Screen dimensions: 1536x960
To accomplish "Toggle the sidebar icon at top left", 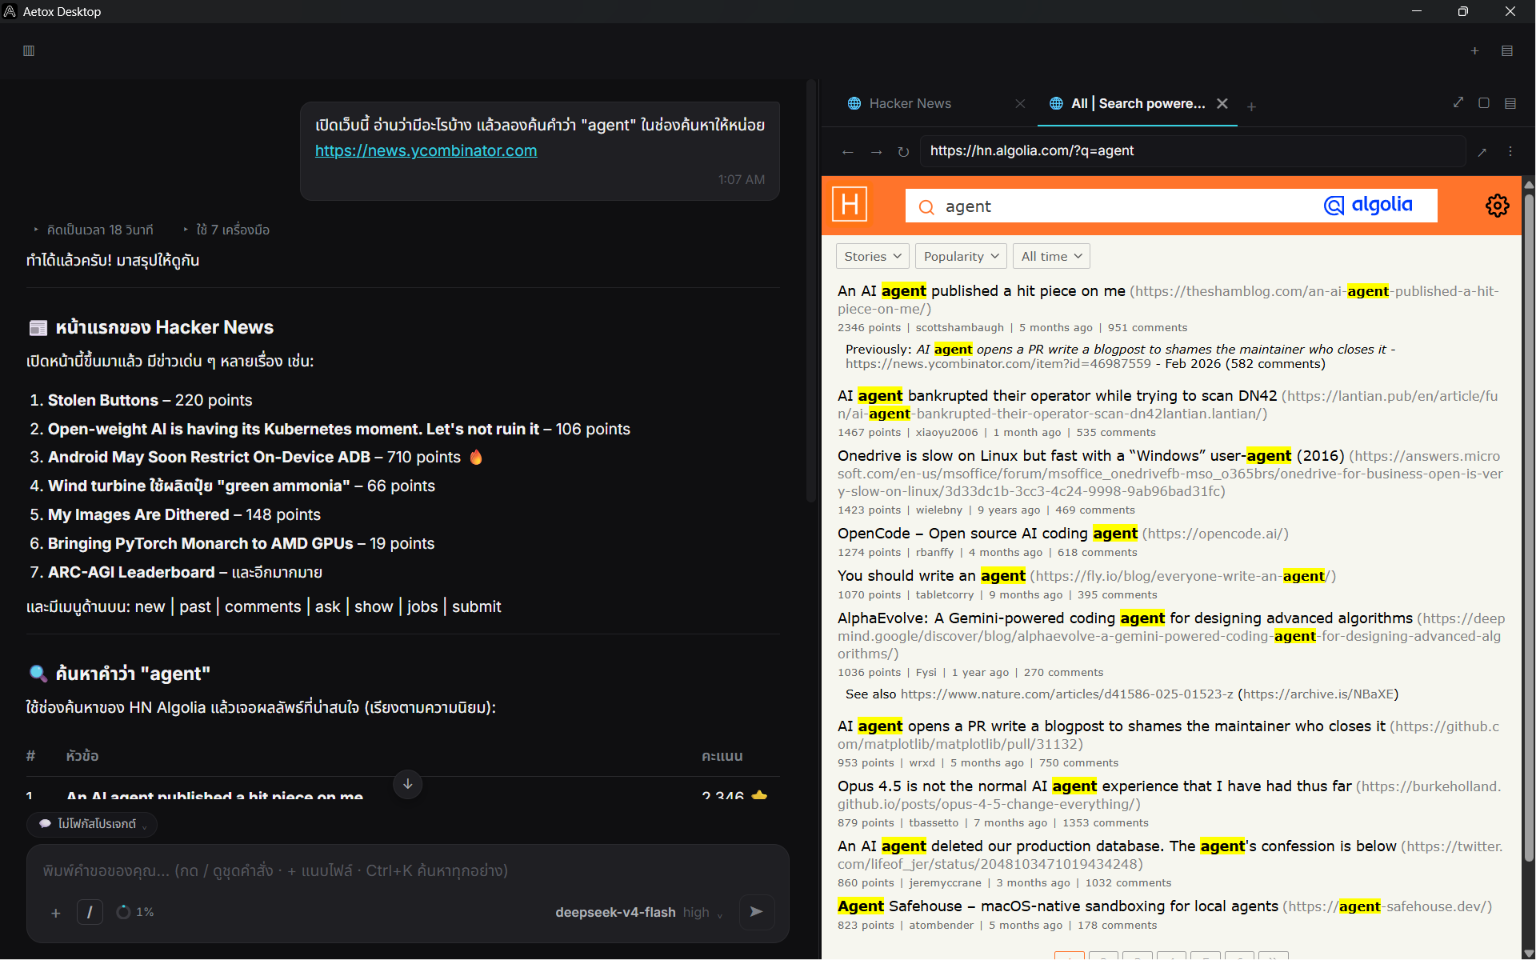I will point(29,51).
